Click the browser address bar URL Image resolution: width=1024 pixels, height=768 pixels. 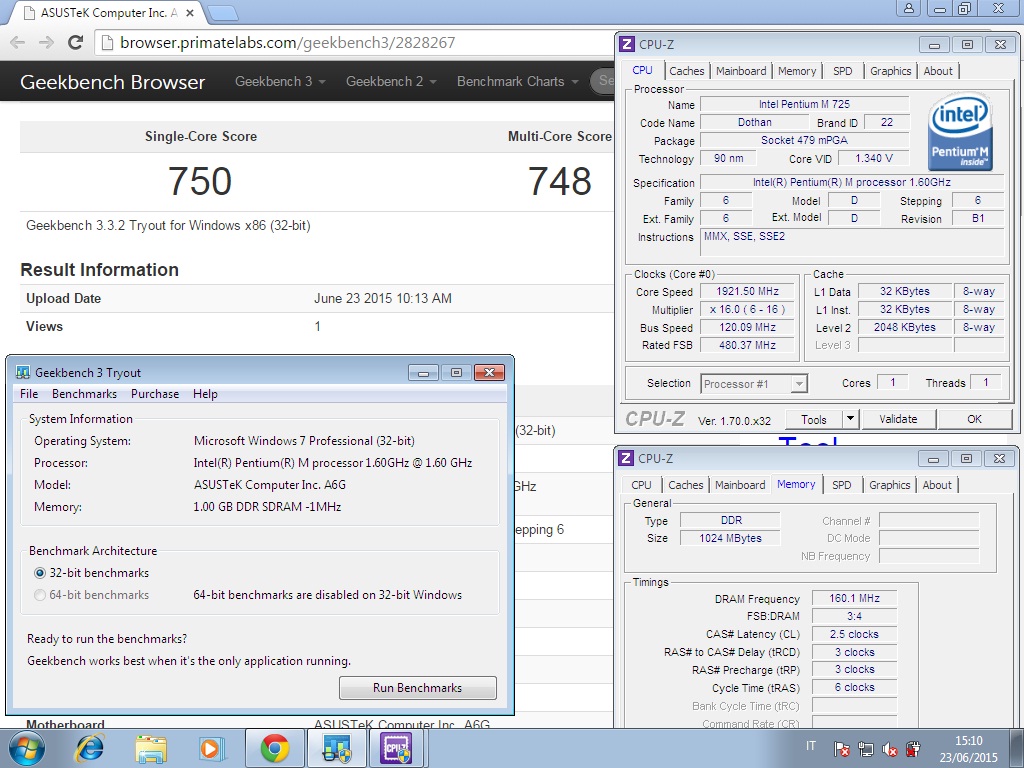pyautogui.click(x=287, y=43)
